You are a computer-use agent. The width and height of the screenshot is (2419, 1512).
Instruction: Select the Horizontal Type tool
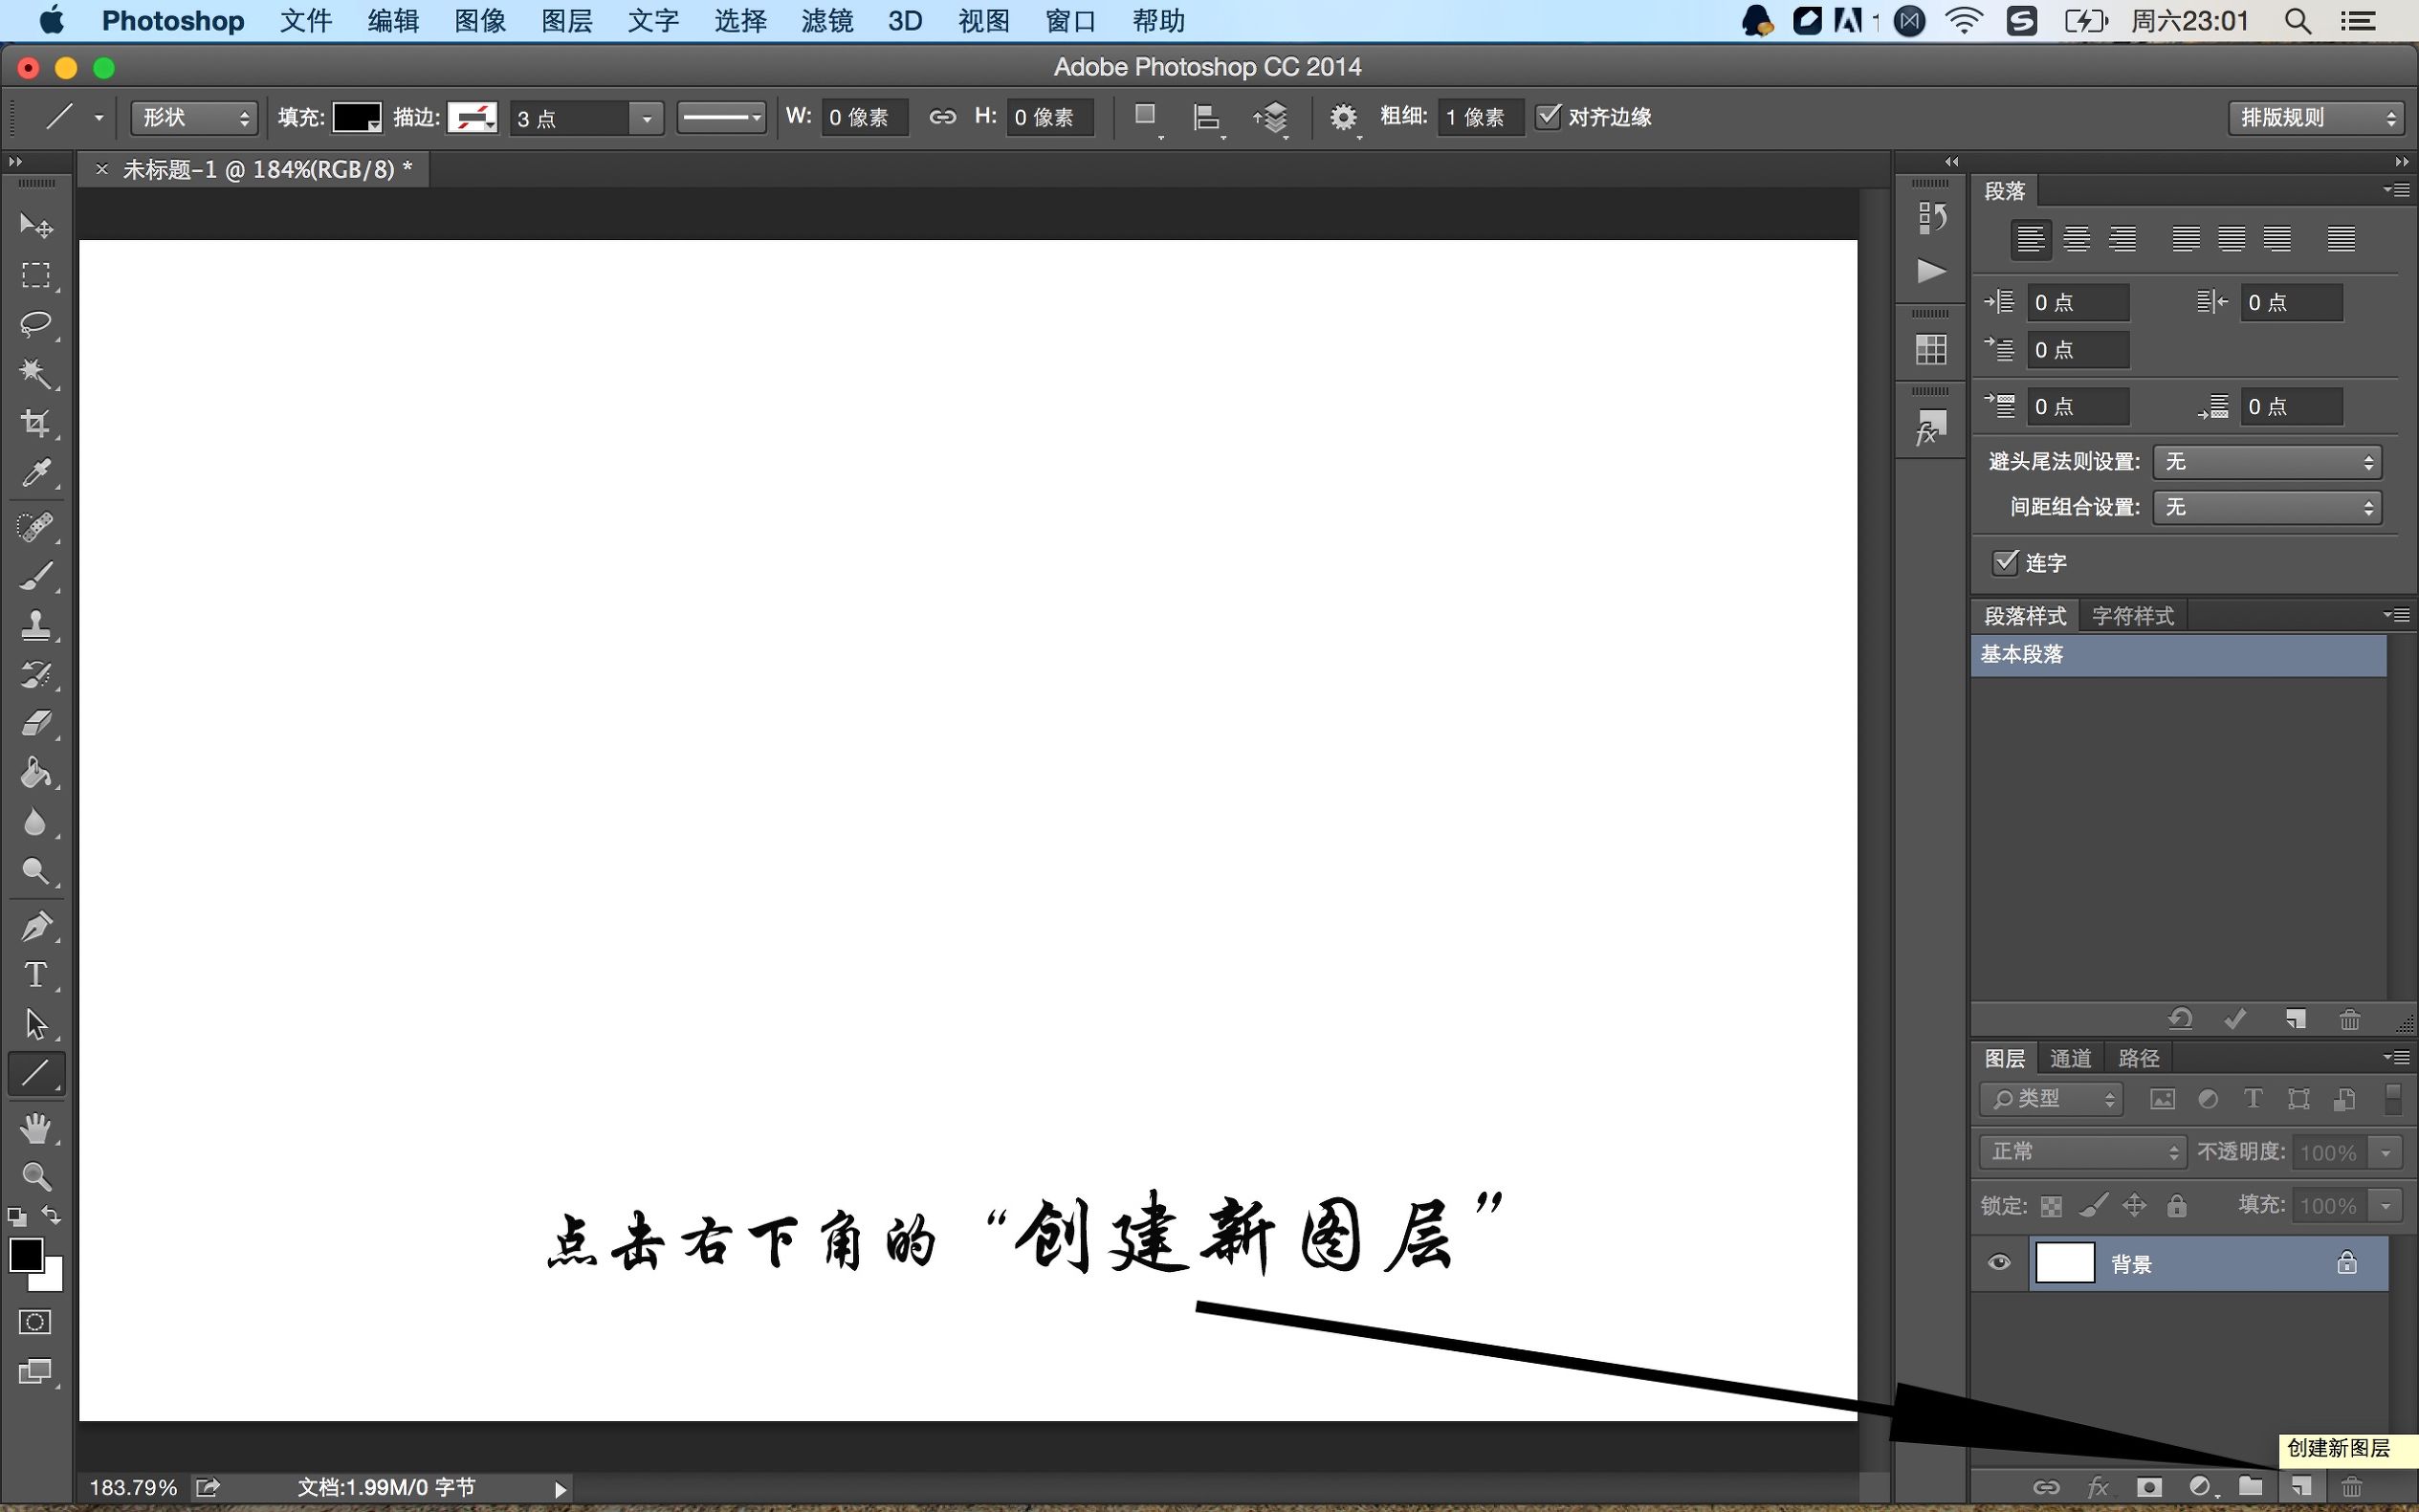[36, 974]
